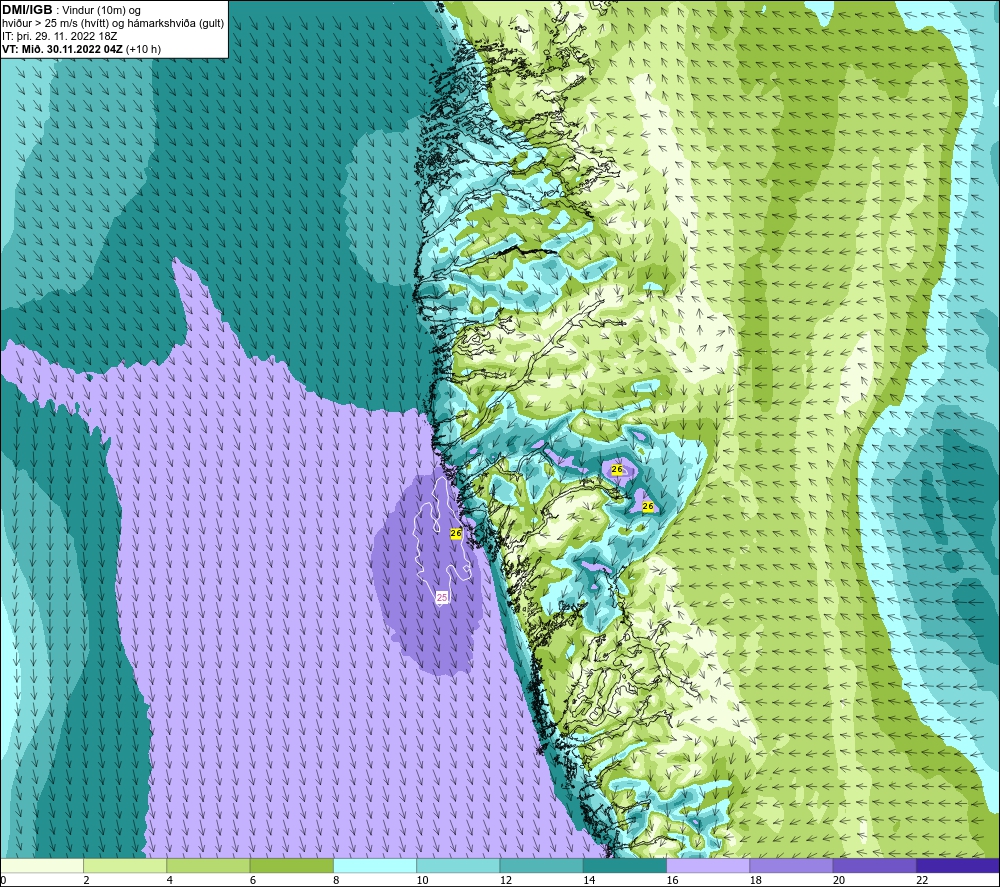Click the legend scale number 10
The width and height of the screenshot is (1000, 887).
(423, 880)
